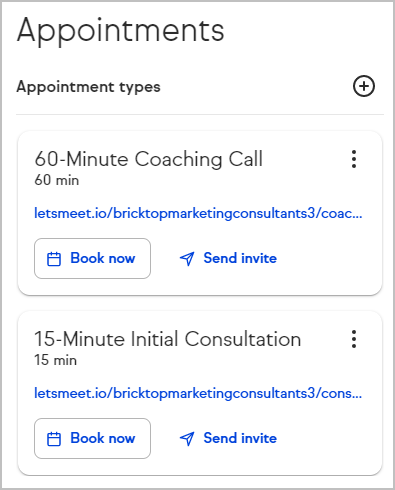Open options menu for 15-Minute Initial Consultation
This screenshot has width=395, height=490.
coord(354,339)
